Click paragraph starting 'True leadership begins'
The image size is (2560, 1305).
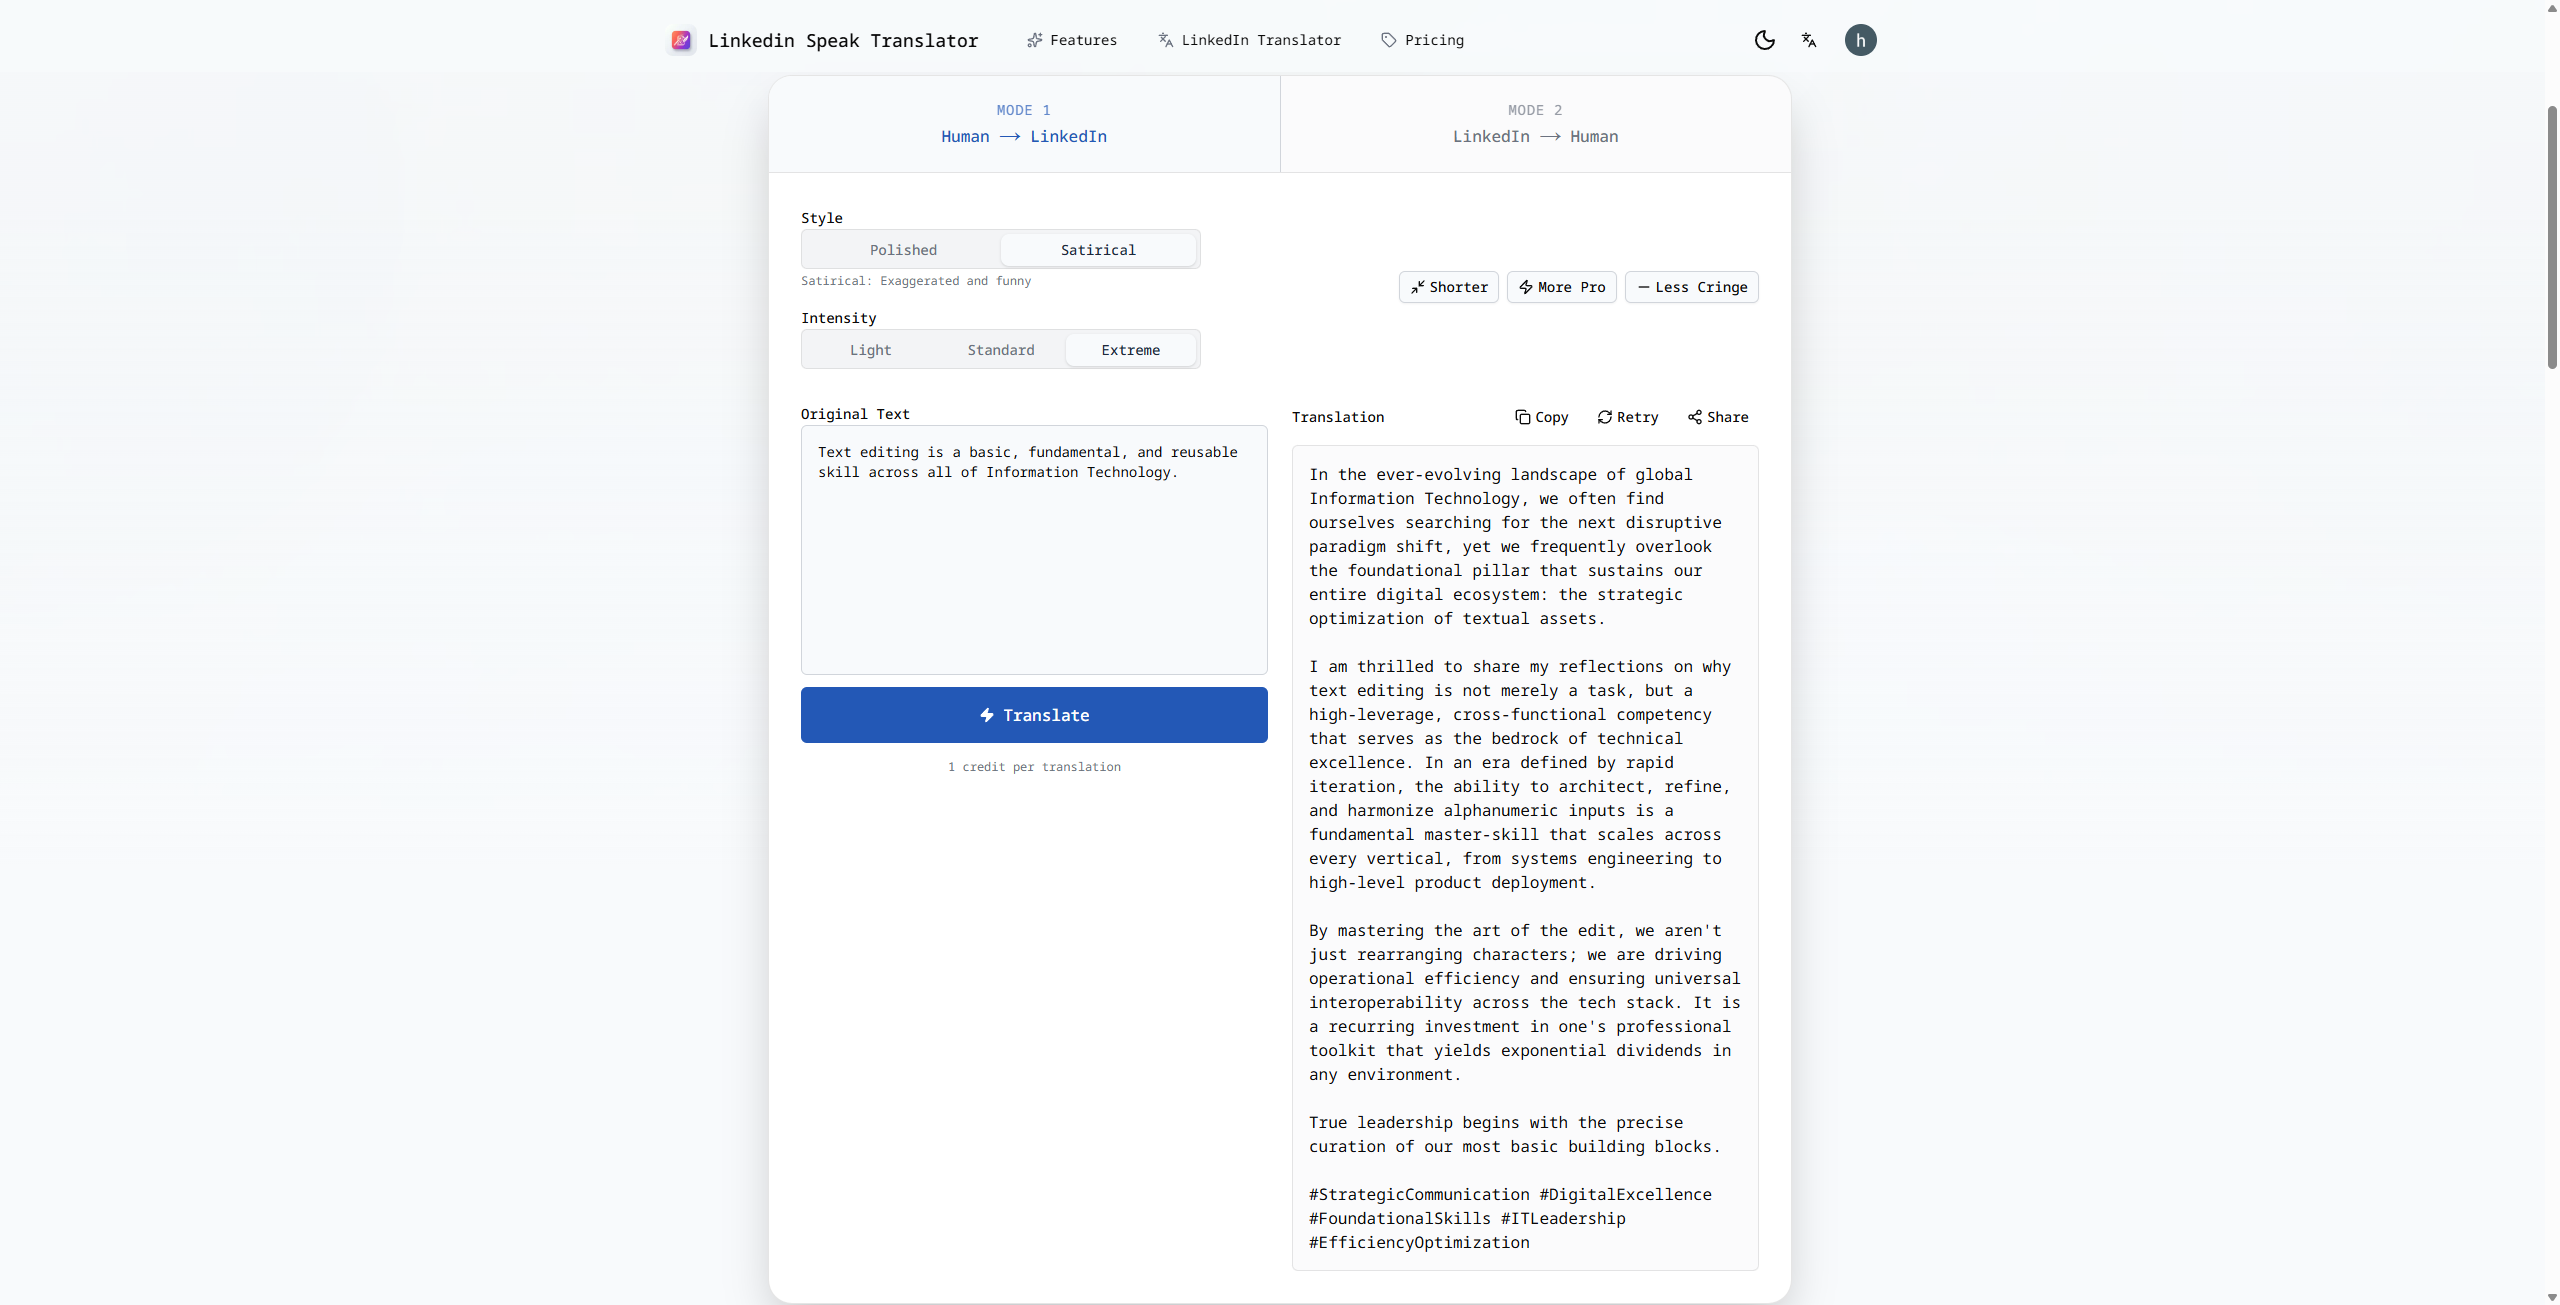tap(1514, 1135)
